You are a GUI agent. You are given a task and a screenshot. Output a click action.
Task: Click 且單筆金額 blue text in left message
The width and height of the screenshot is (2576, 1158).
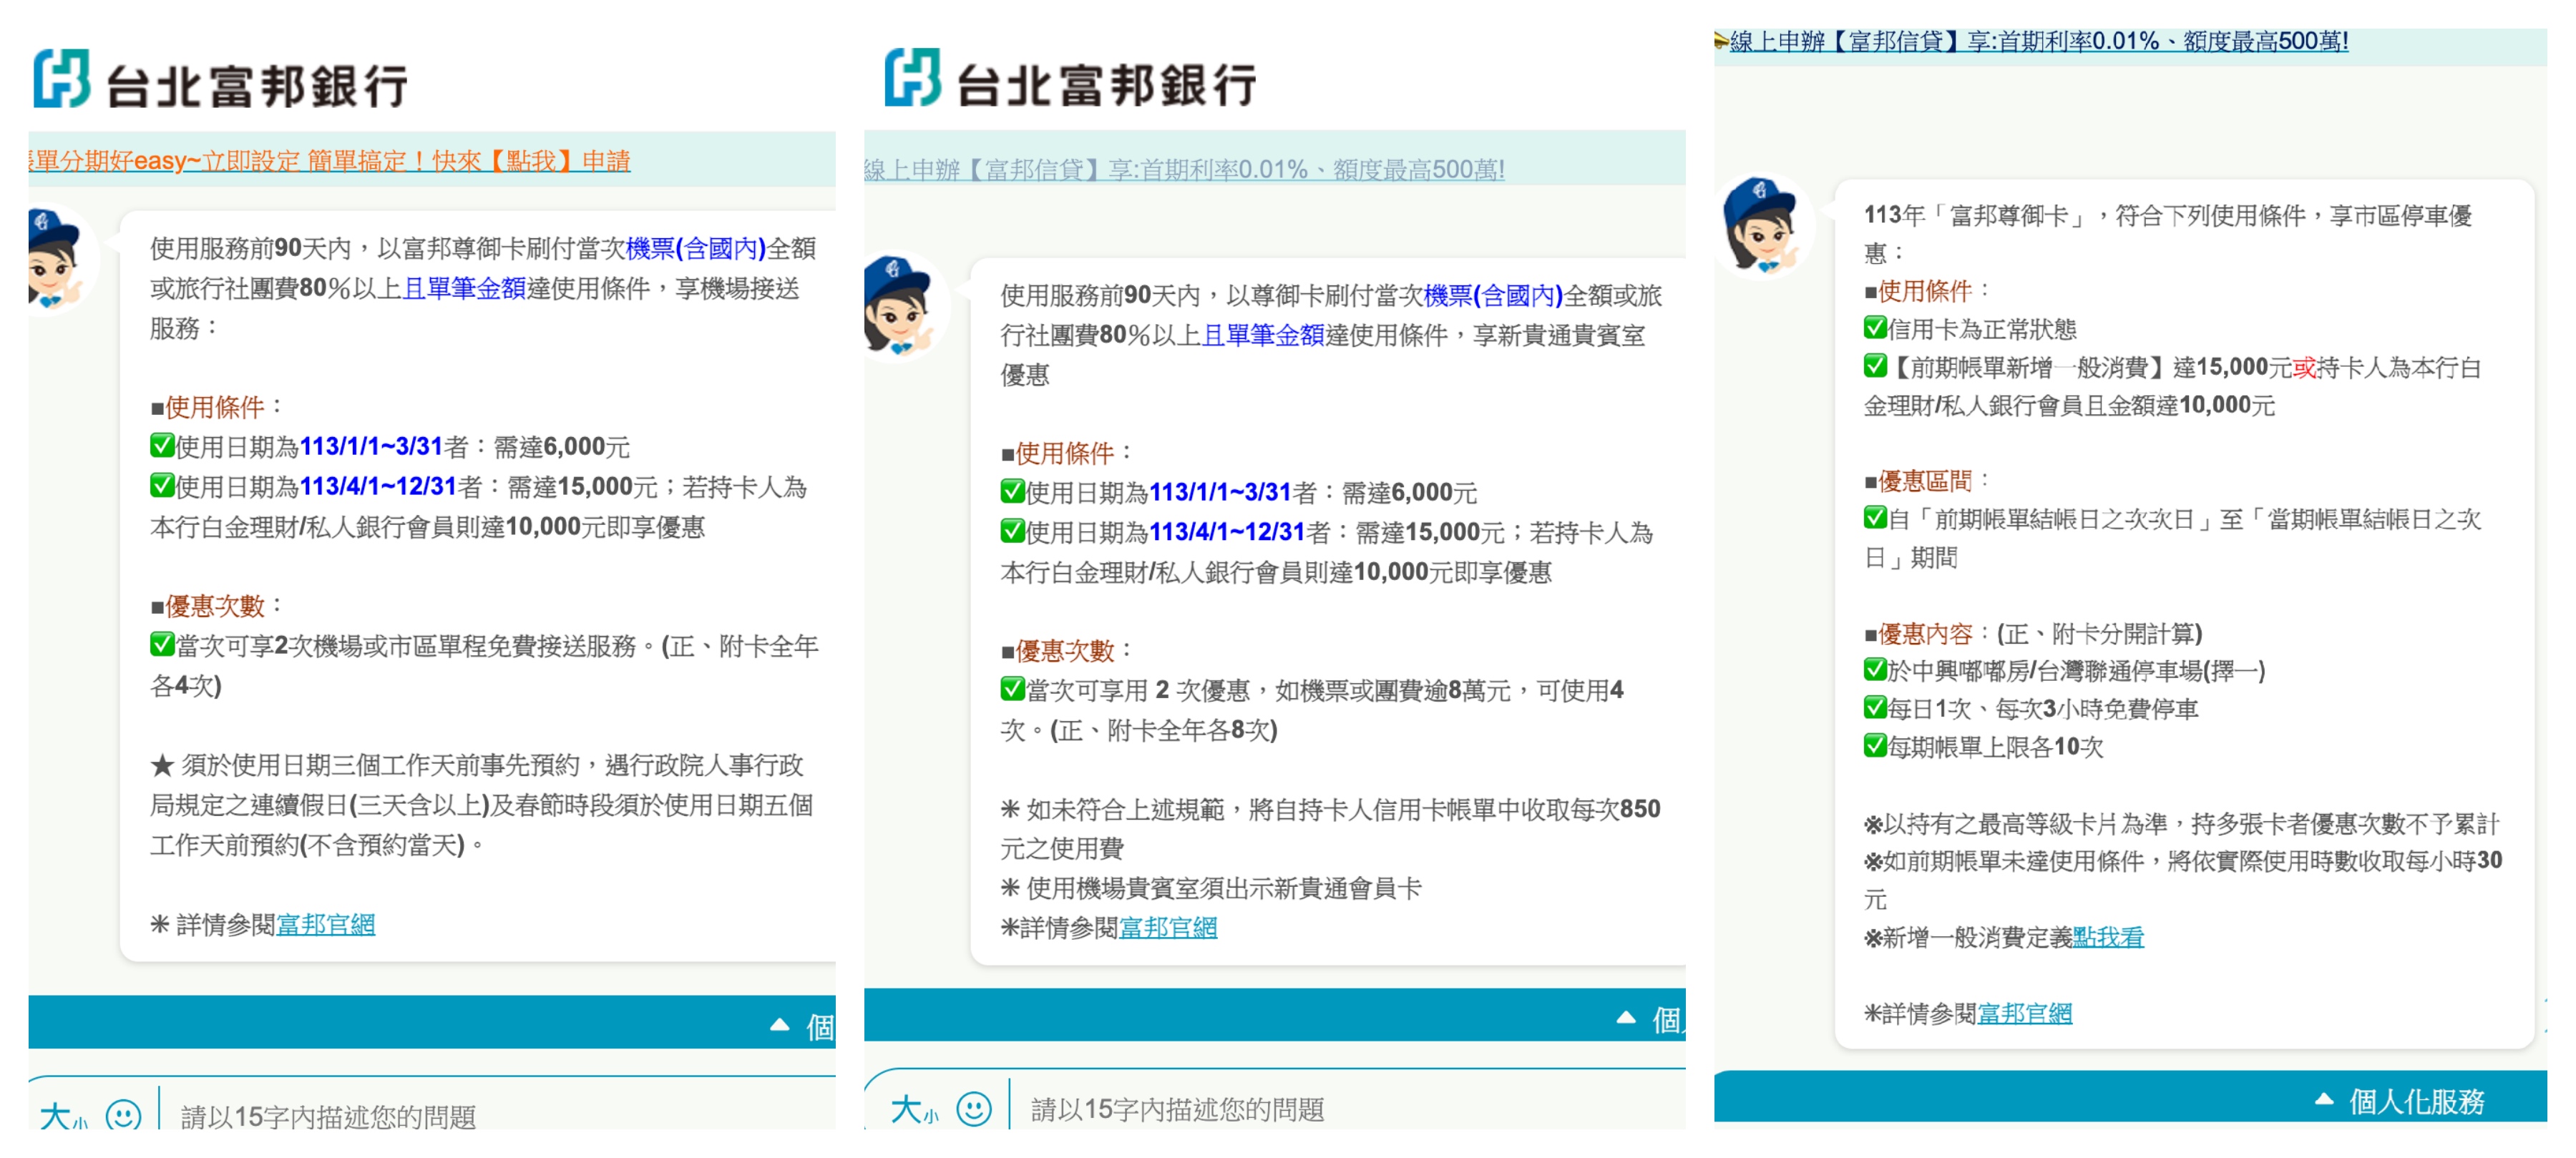click(x=464, y=288)
